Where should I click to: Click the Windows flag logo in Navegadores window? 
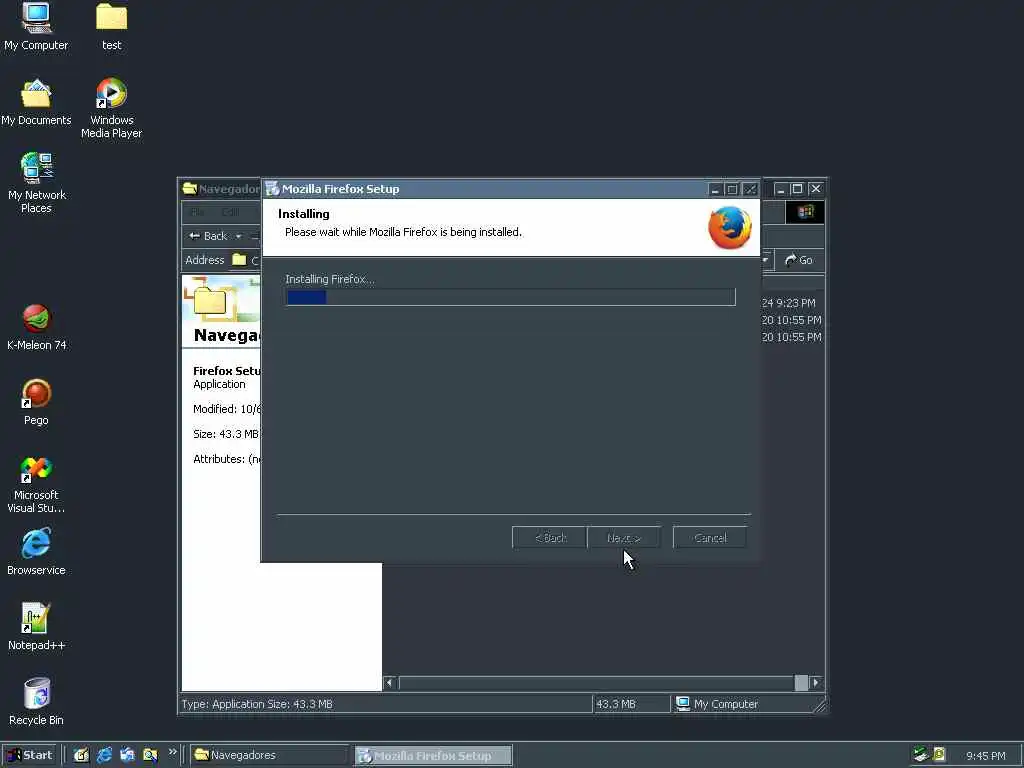click(x=805, y=212)
